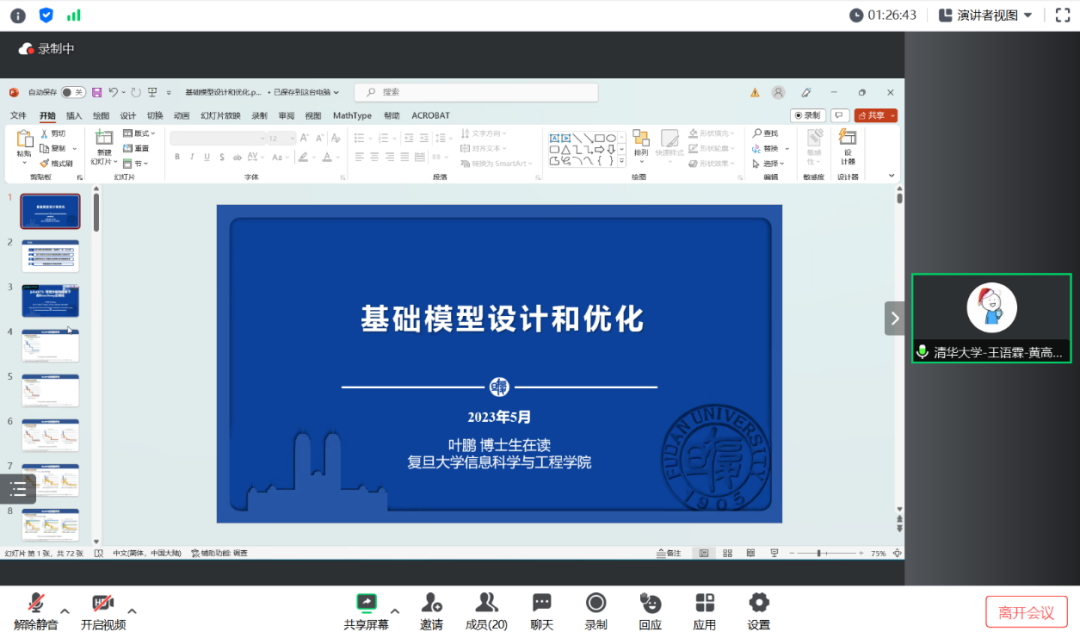The width and height of the screenshot is (1080, 638).
Task: Open the select (选择) dropdown in editing group
Action: click(769, 163)
